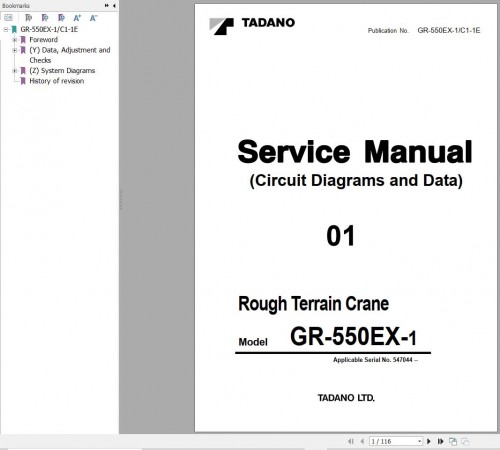
Task: Click the purple bookmark icon beside Foreword
Action: coord(23,40)
